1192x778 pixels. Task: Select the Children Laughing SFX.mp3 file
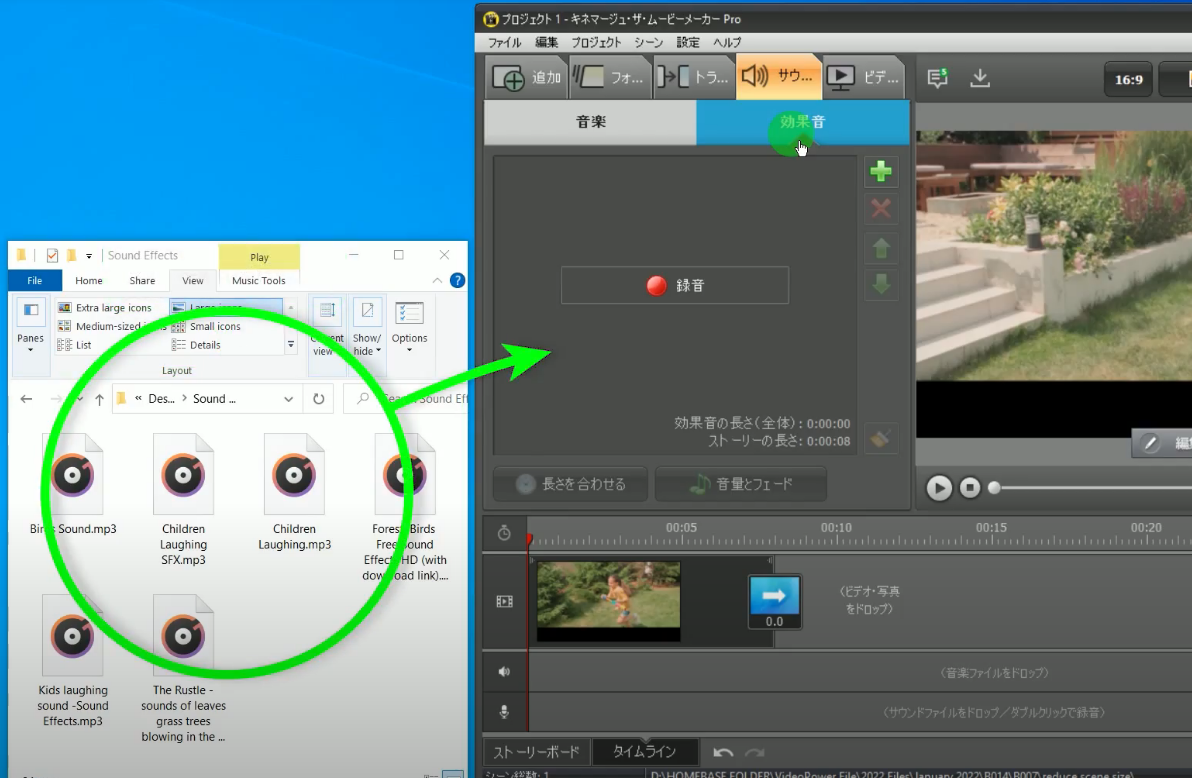click(183, 499)
